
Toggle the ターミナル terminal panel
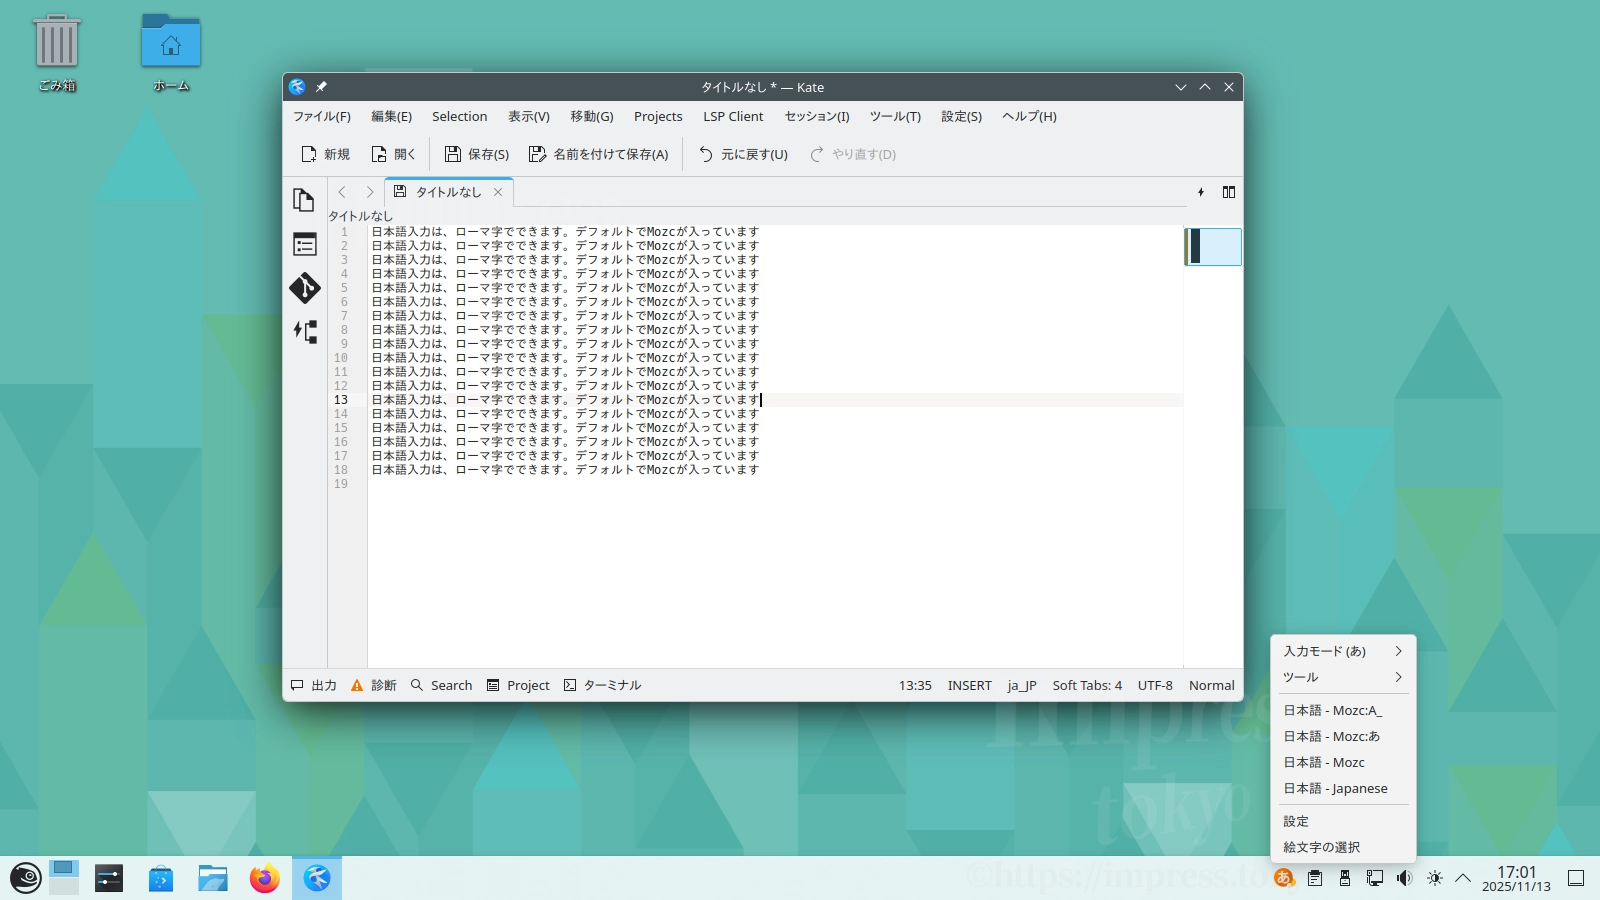(602, 685)
